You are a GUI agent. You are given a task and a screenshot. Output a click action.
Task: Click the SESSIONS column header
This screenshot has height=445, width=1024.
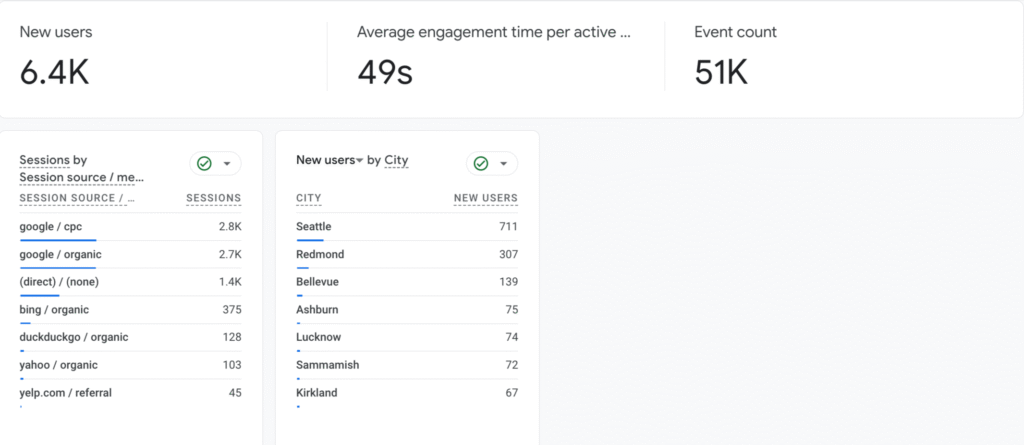[x=213, y=198]
